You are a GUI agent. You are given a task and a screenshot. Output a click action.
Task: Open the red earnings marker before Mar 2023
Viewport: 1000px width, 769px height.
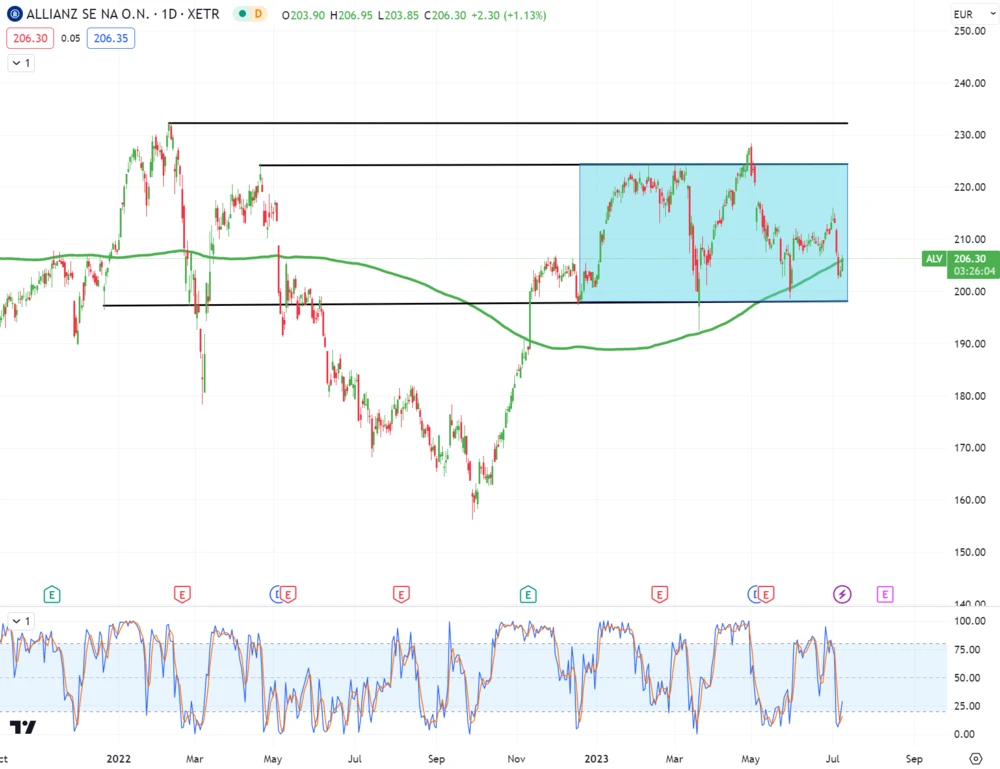(659, 595)
